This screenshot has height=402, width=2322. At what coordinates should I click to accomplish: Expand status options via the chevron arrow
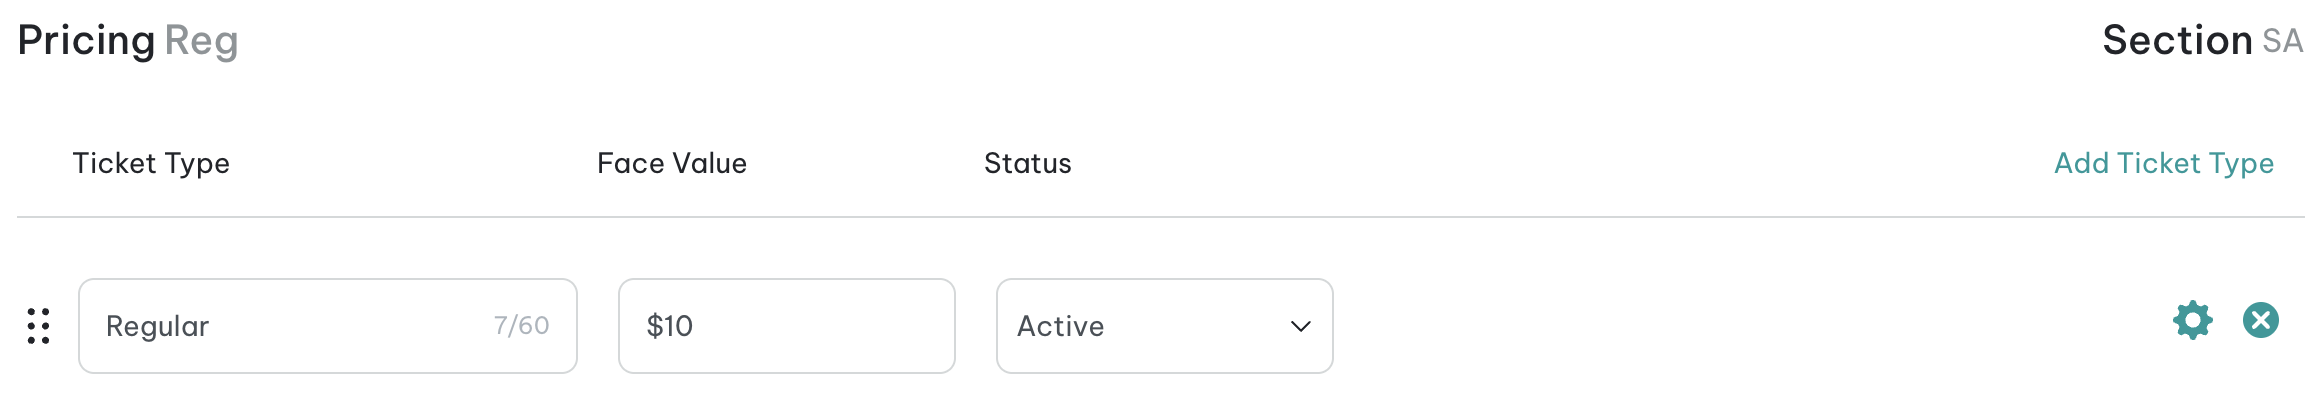(x=1301, y=327)
